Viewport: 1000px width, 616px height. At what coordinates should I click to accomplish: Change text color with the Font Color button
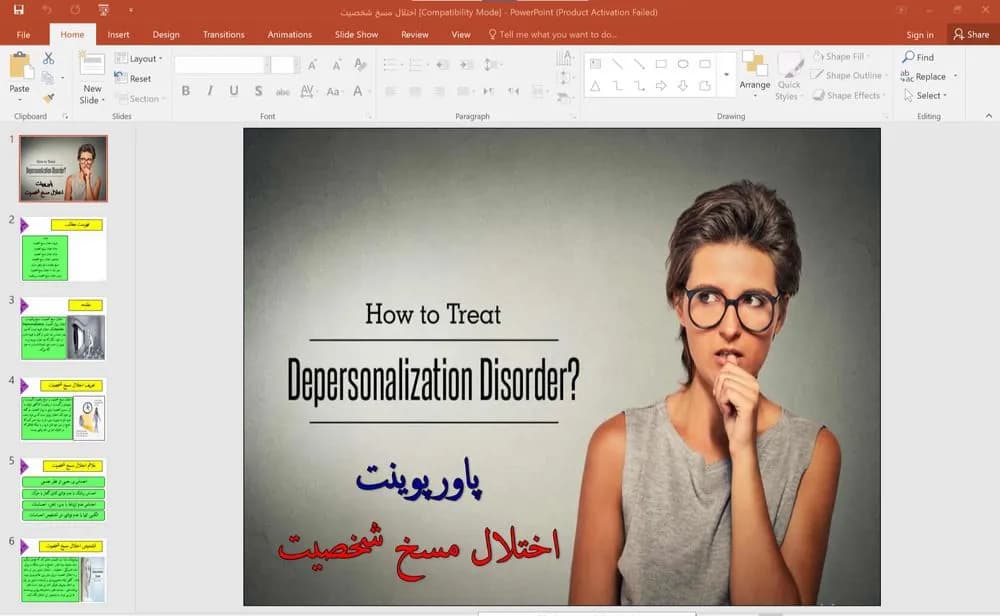click(x=358, y=91)
